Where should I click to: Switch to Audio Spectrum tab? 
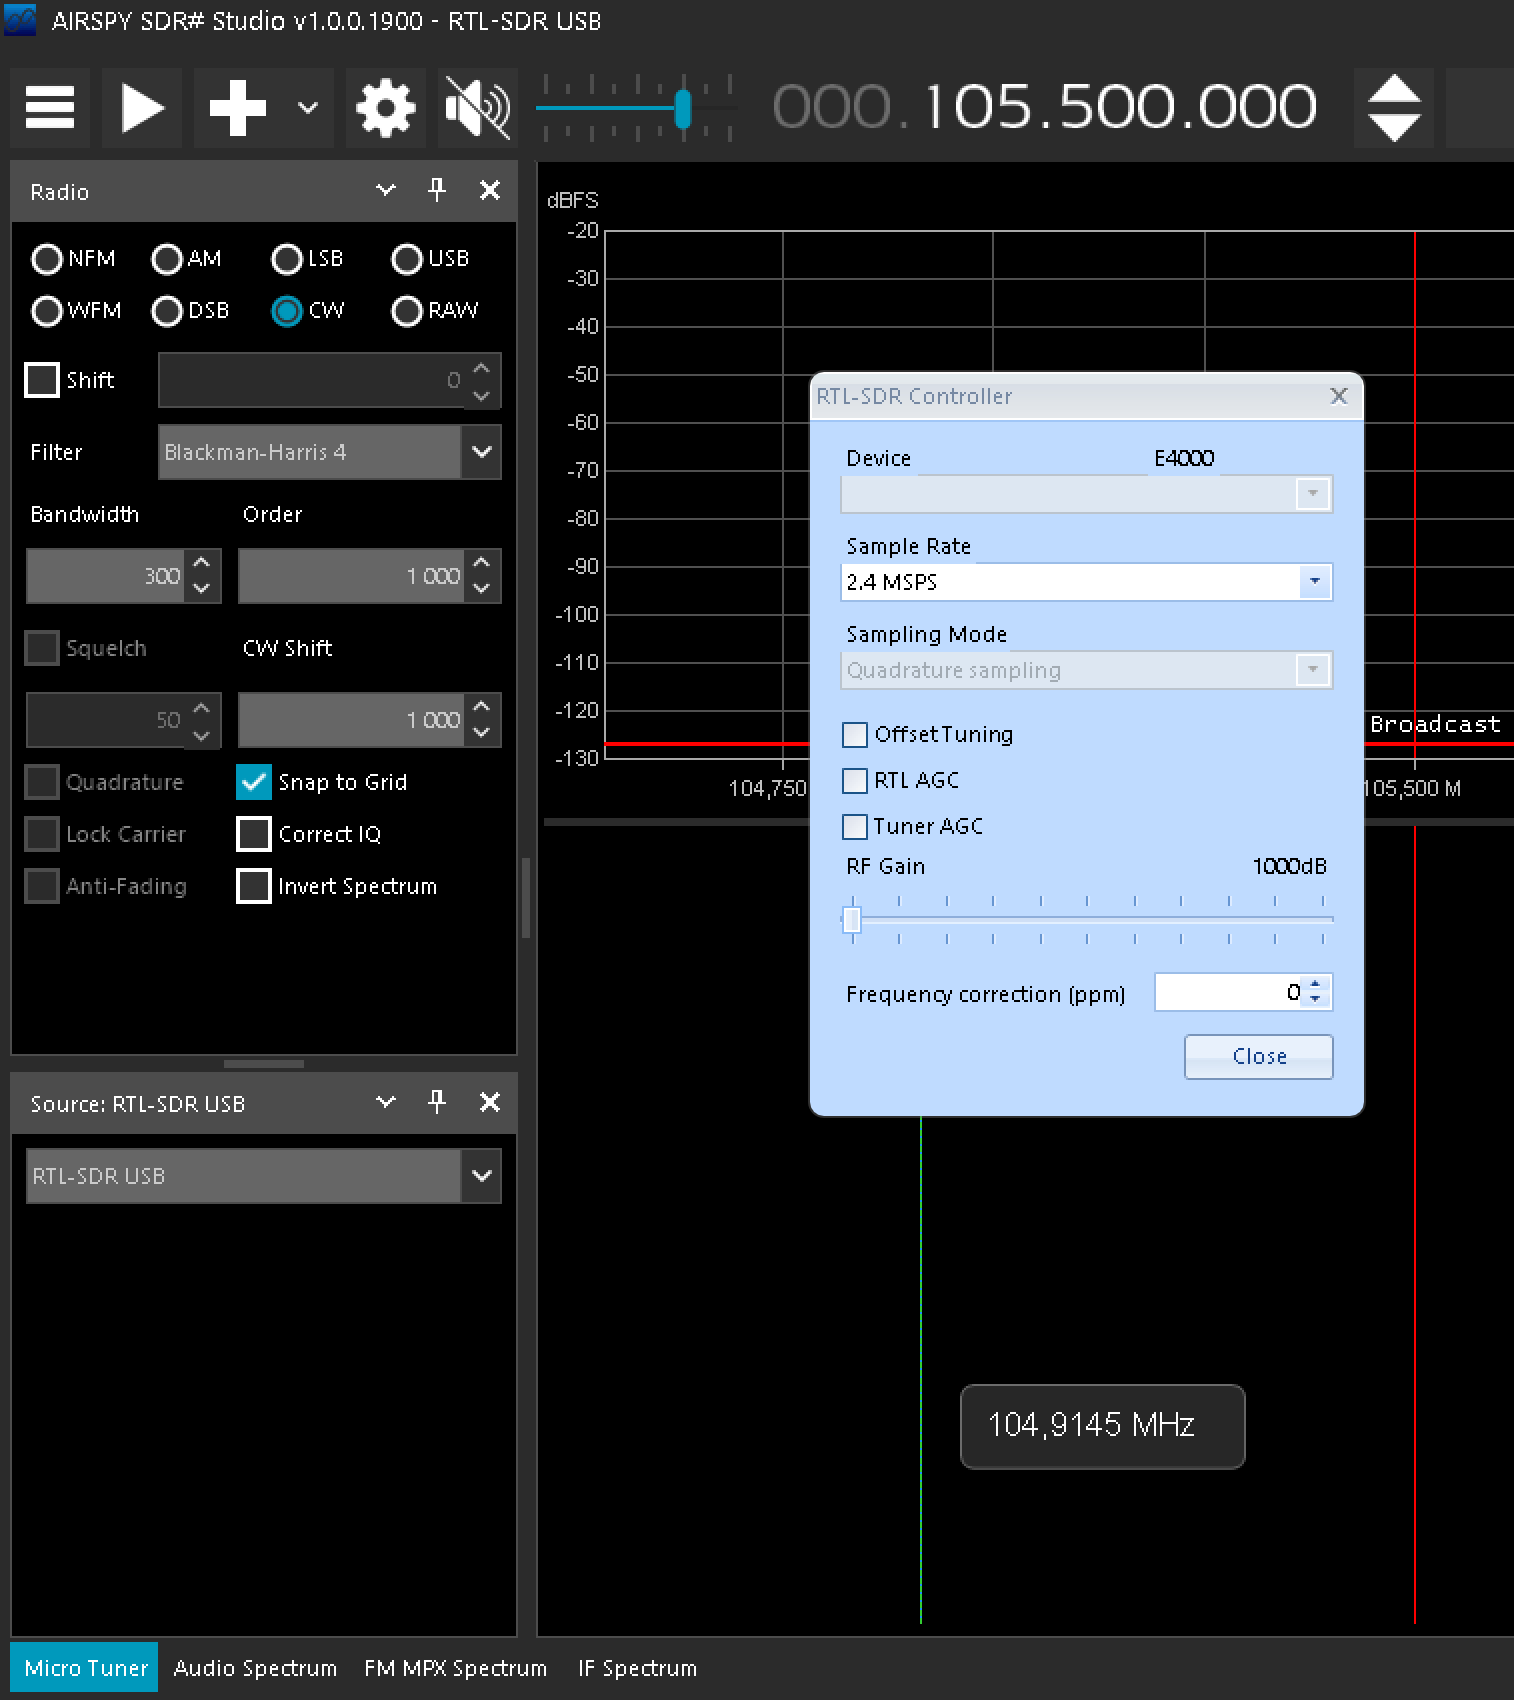click(x=255, y=1668)
